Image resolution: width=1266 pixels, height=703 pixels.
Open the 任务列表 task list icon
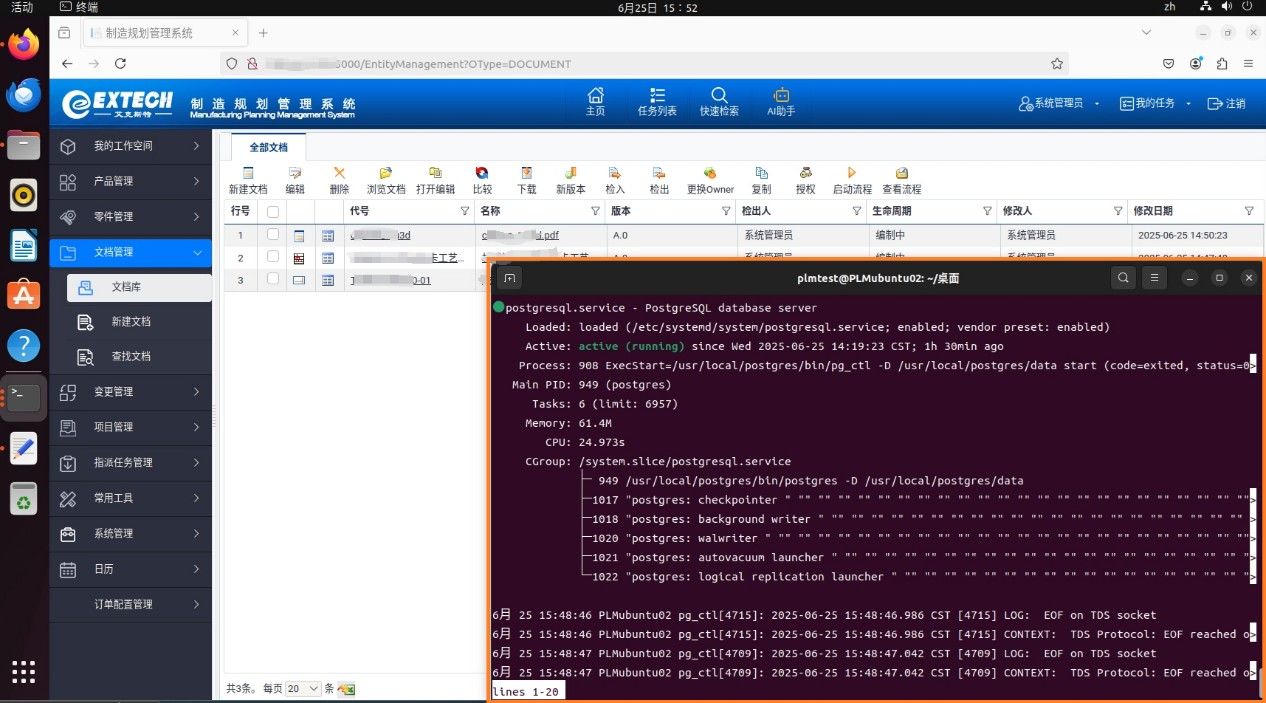pyautogui.click(x=657, y=96)
